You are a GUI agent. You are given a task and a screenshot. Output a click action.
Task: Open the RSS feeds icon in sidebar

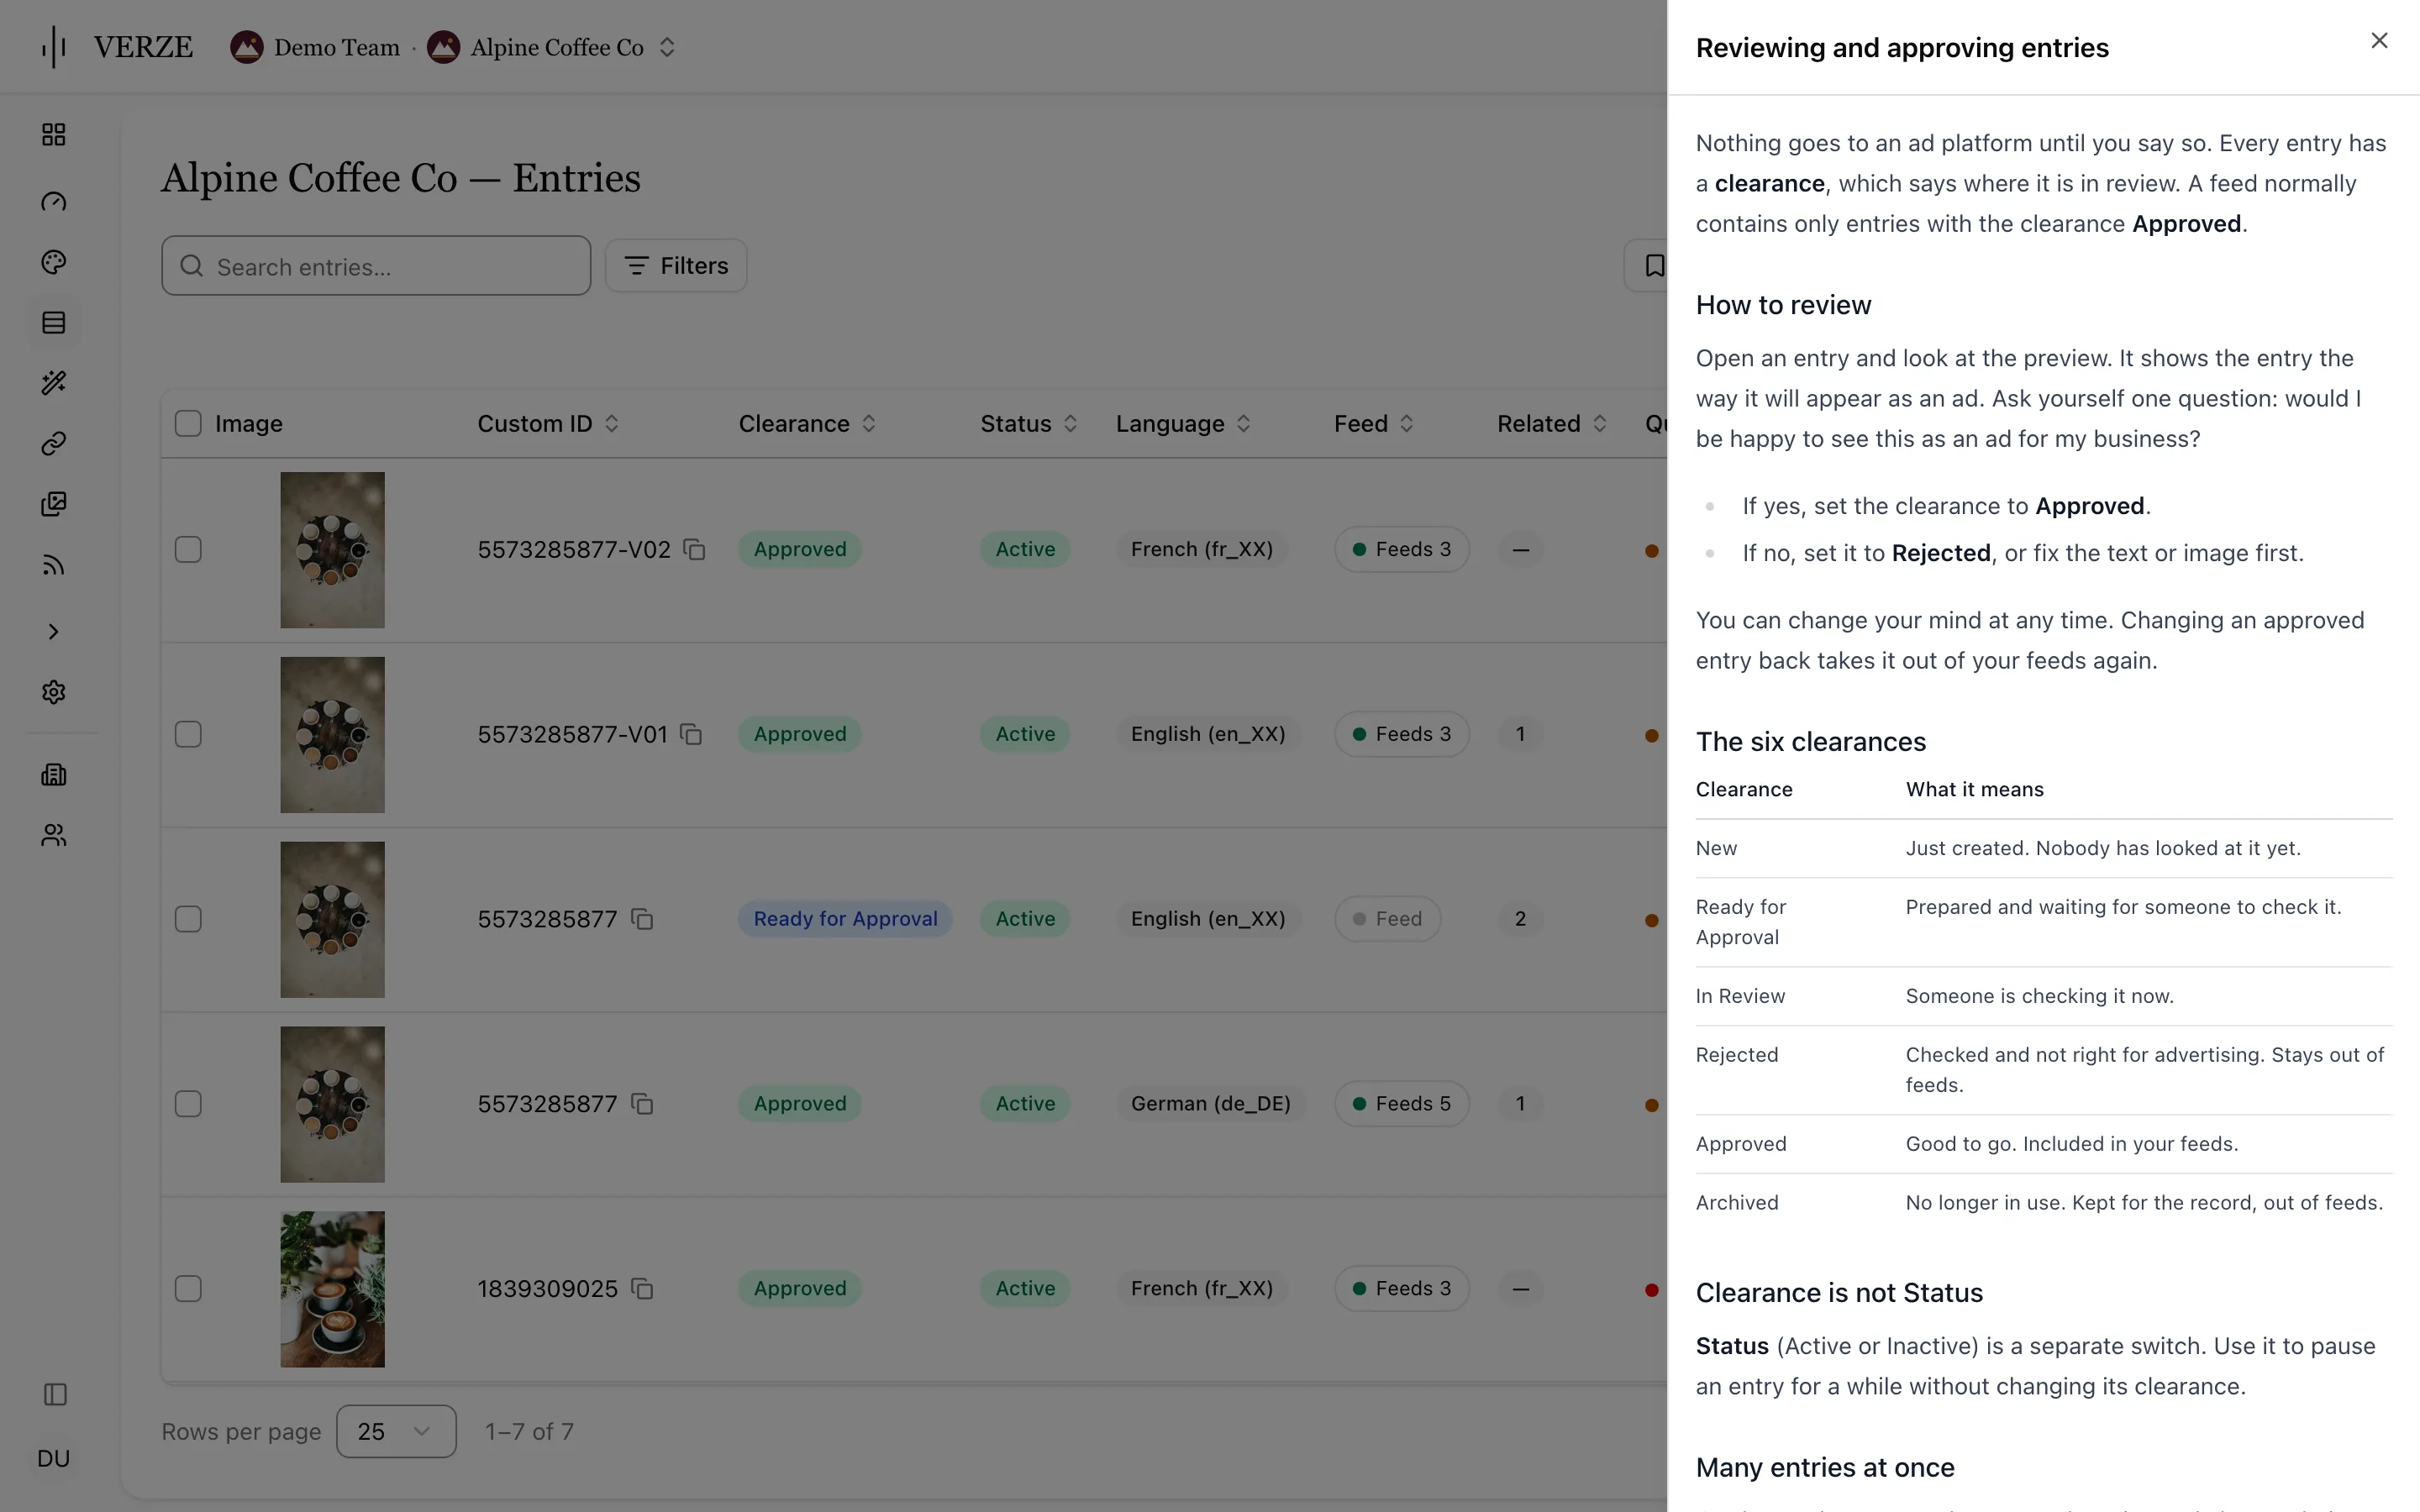tap(54, 565)
